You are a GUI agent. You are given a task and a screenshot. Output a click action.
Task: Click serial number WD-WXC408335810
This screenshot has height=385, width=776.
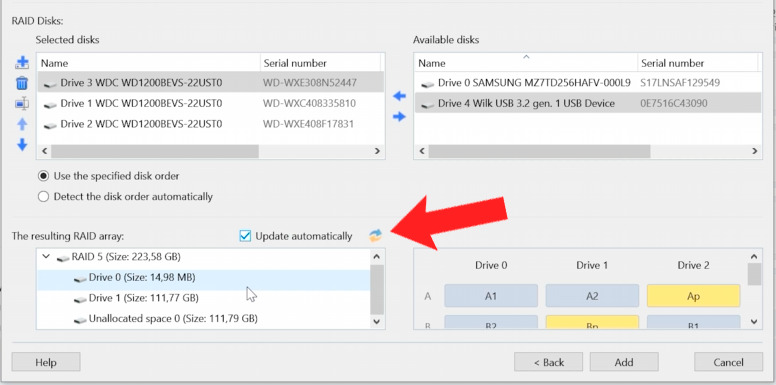(x=309, y=103)
